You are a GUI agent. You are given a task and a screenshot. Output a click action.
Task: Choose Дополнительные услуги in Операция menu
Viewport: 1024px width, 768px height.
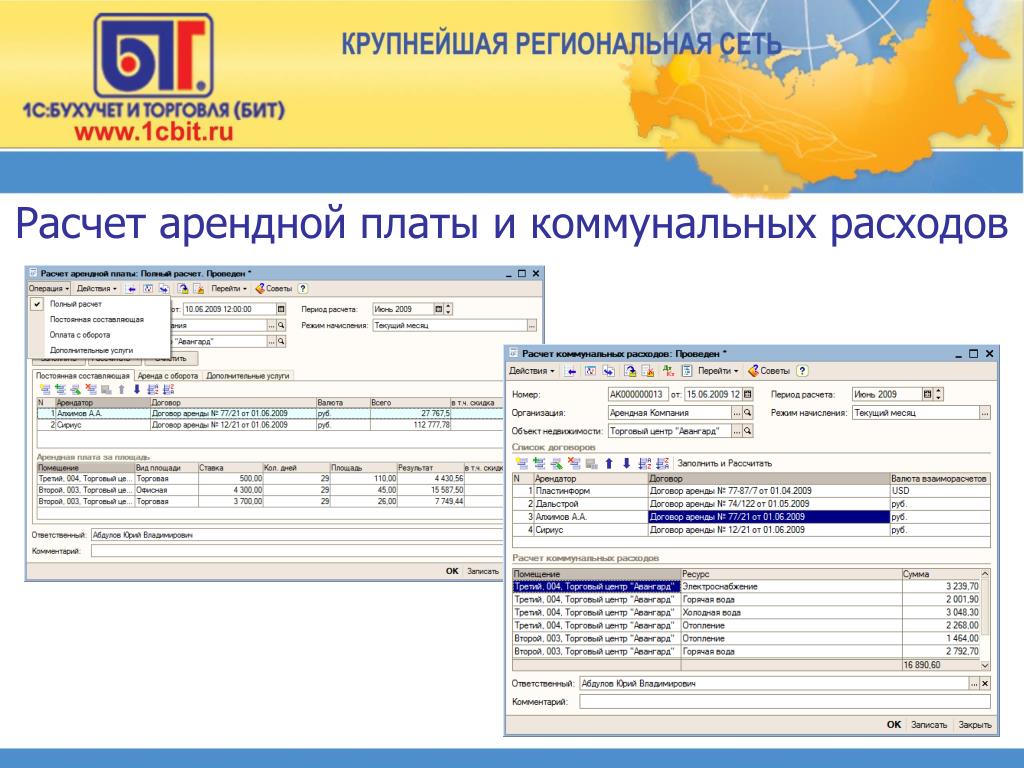click(91, 351)
